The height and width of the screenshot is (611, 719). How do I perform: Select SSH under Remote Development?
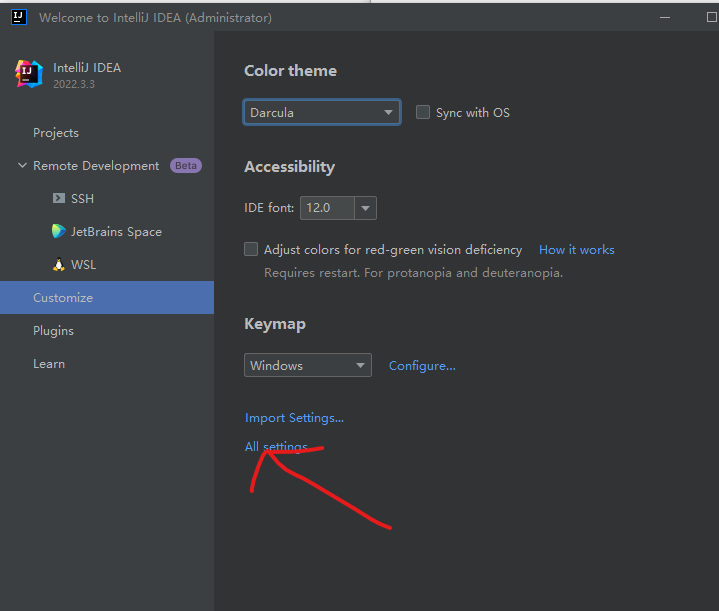click(83, 199)
